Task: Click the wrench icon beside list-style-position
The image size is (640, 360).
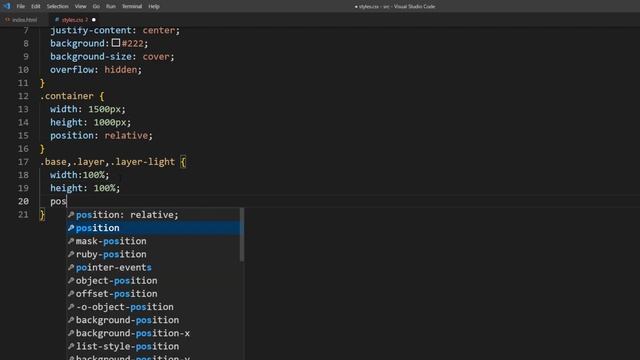Action: tap(71, 346)
